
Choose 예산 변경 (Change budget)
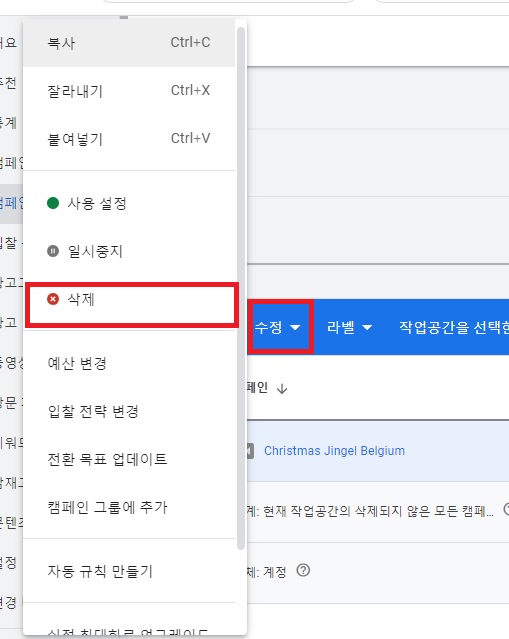click(x=129, y=363)
